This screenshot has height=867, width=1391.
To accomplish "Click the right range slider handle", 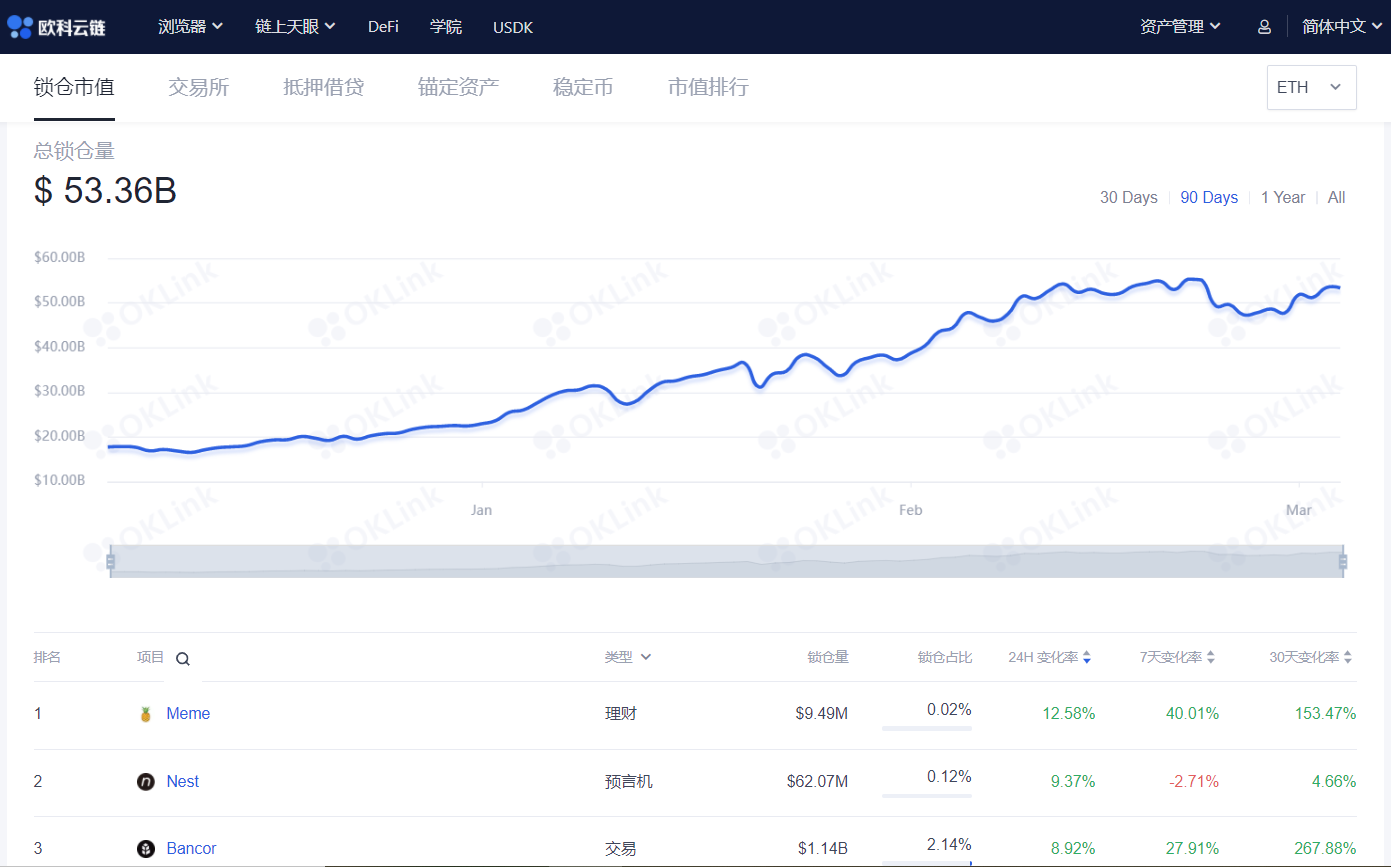I will 1342,562.
